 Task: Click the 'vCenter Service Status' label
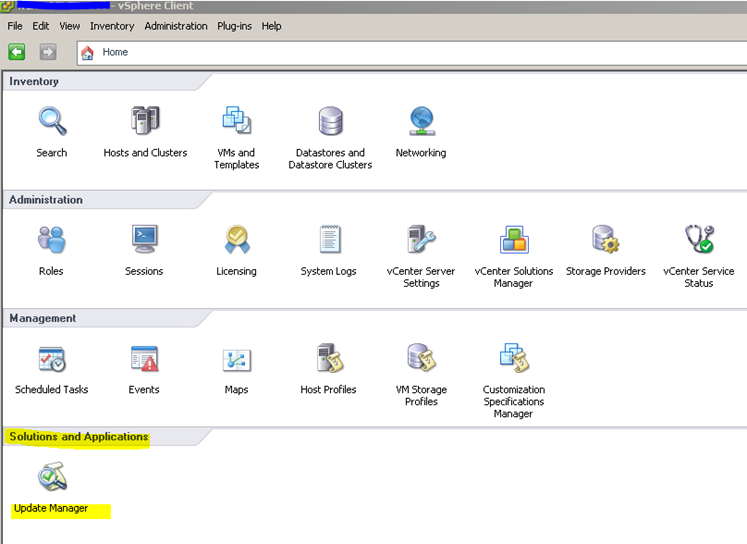point(699,277)
